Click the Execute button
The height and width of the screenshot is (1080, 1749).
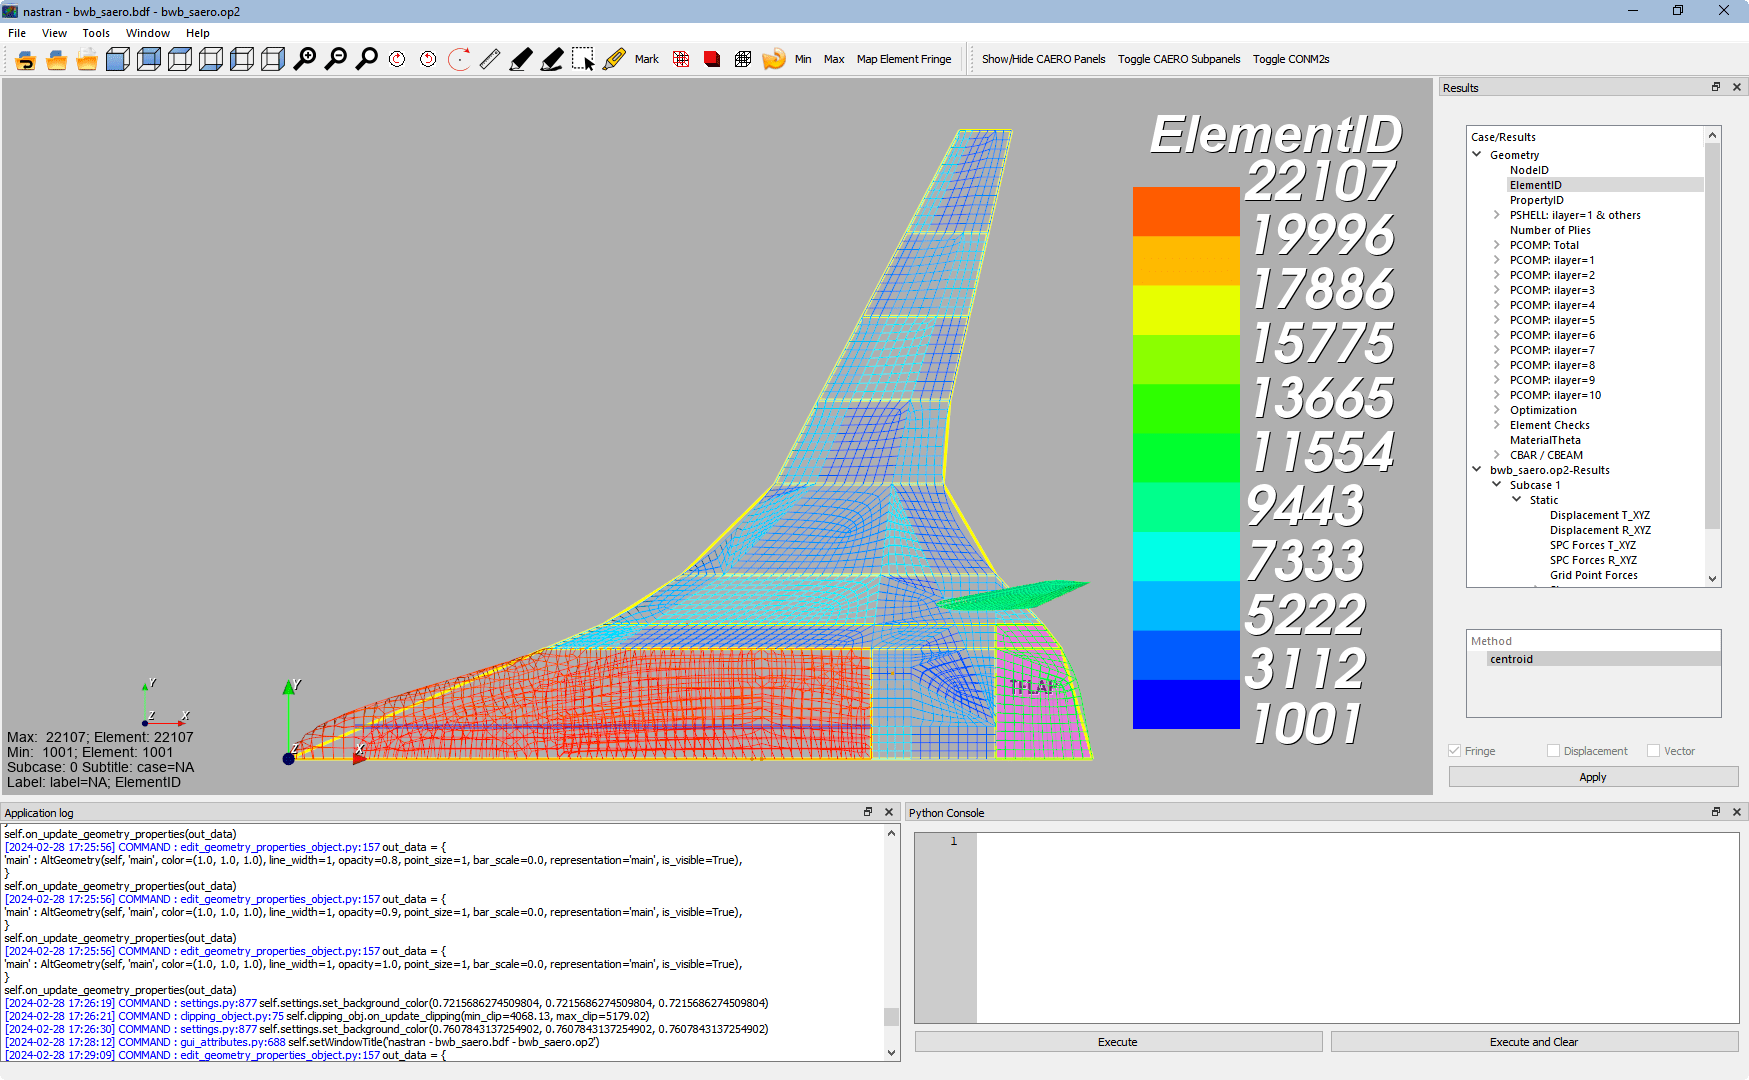pyautogui.click(x=1118, y=1042)
